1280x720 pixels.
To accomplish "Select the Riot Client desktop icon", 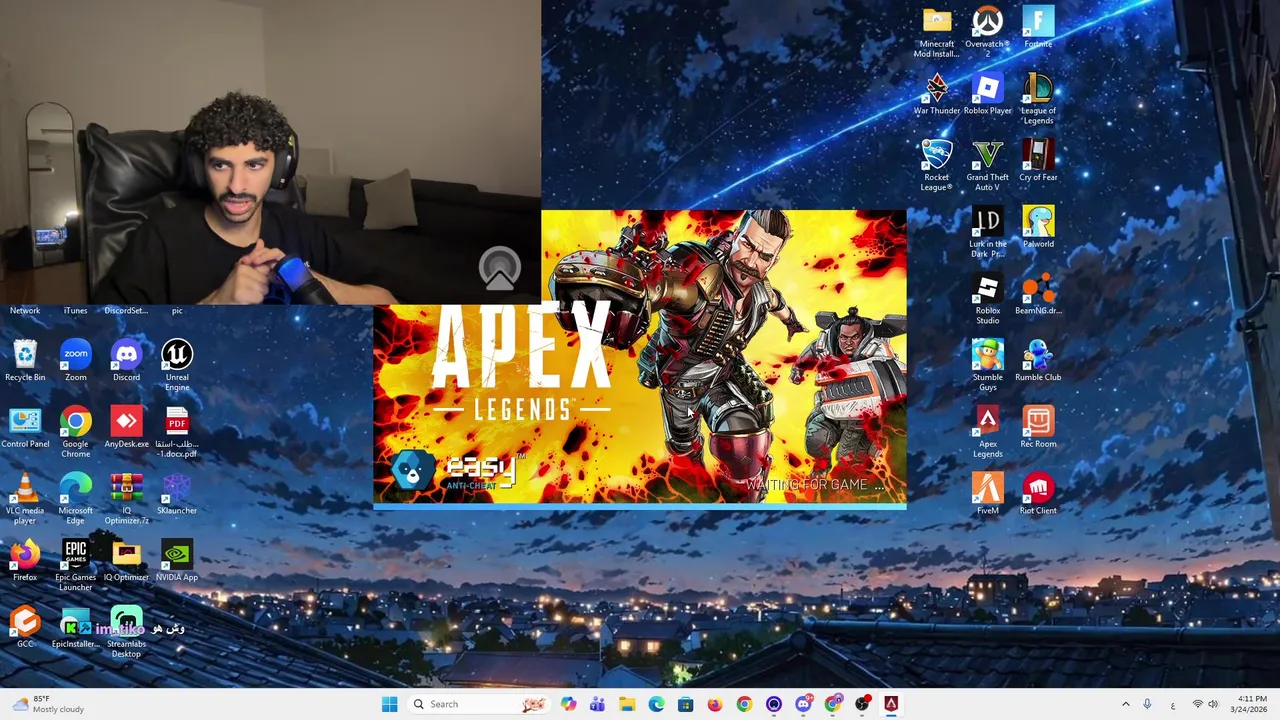I will pyautogui.click(x=1038, y=494).
